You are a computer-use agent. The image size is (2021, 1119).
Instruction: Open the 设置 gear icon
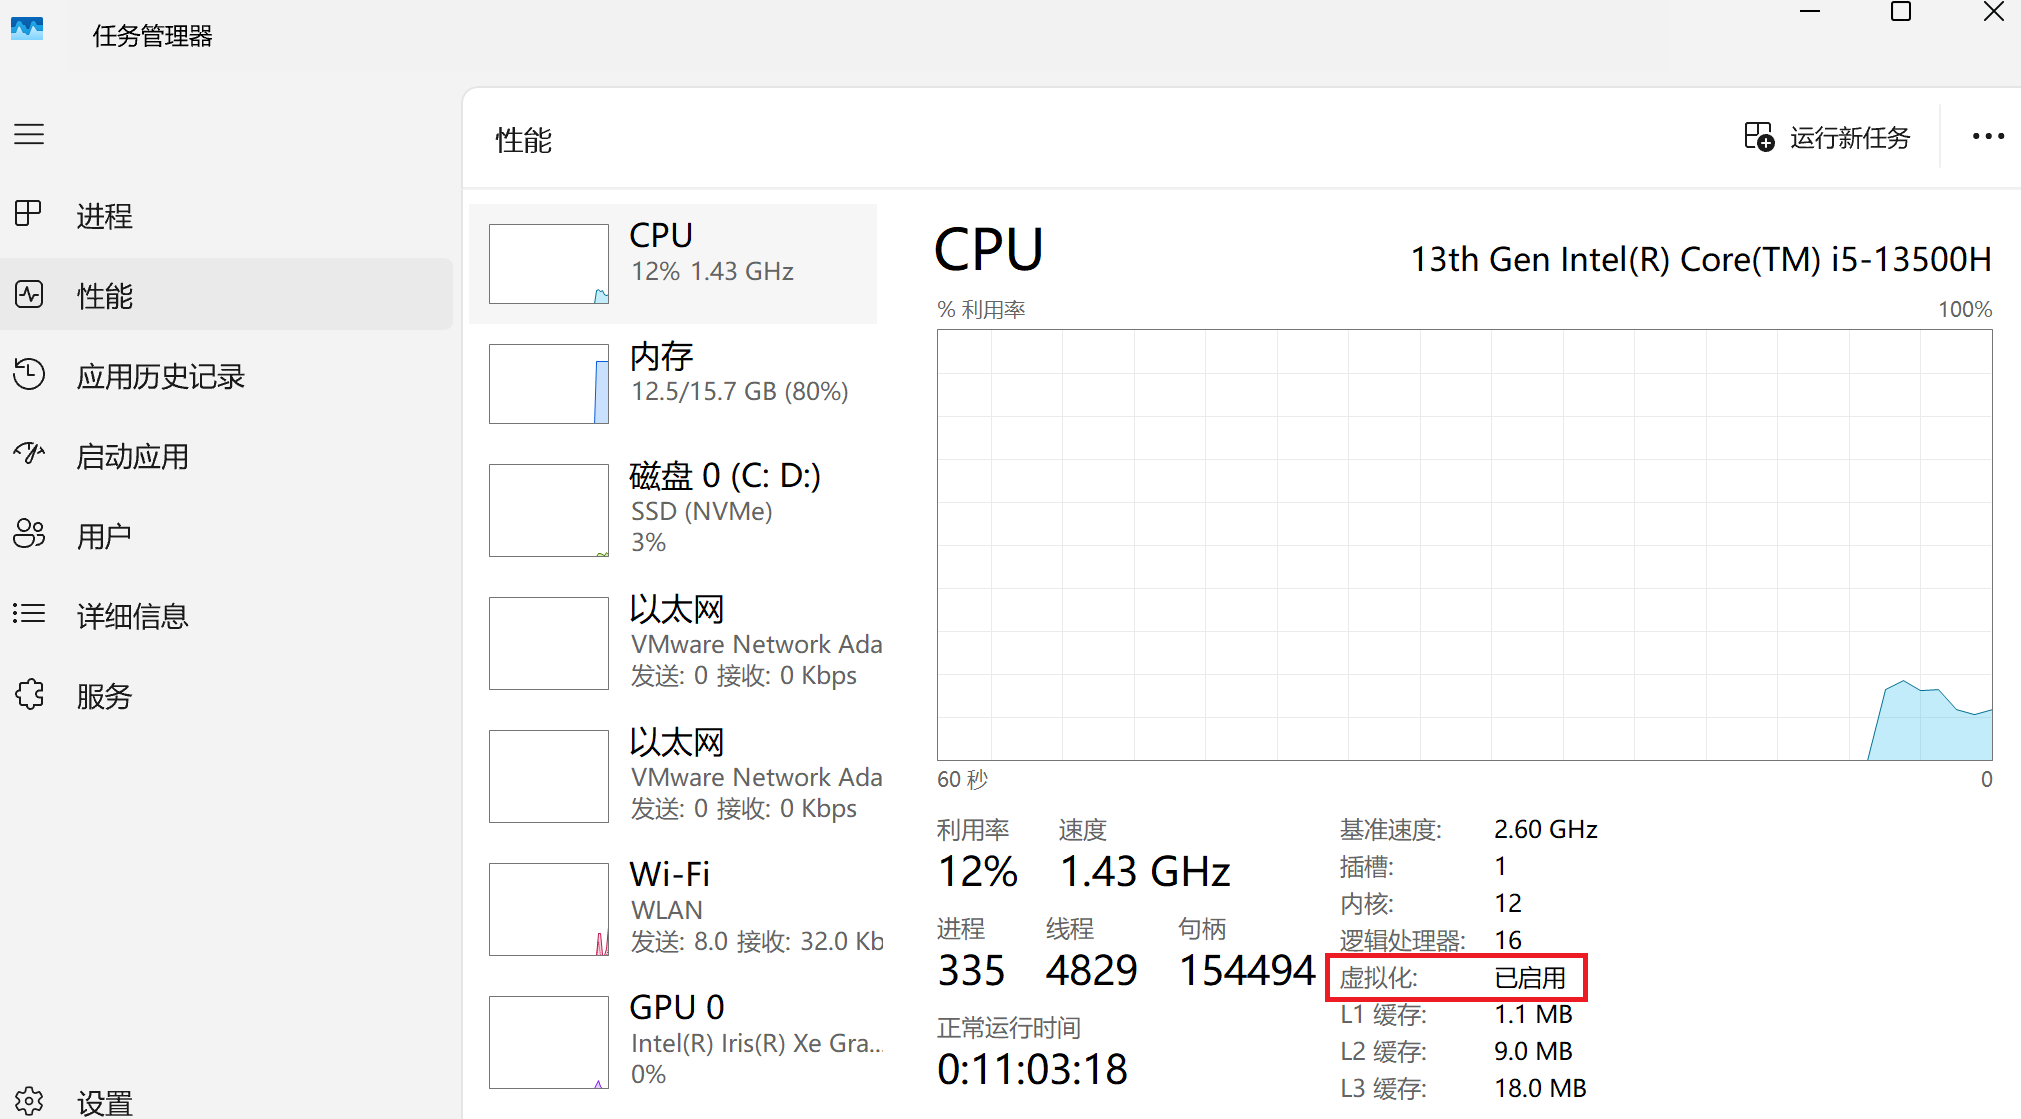coord(29,1101)
